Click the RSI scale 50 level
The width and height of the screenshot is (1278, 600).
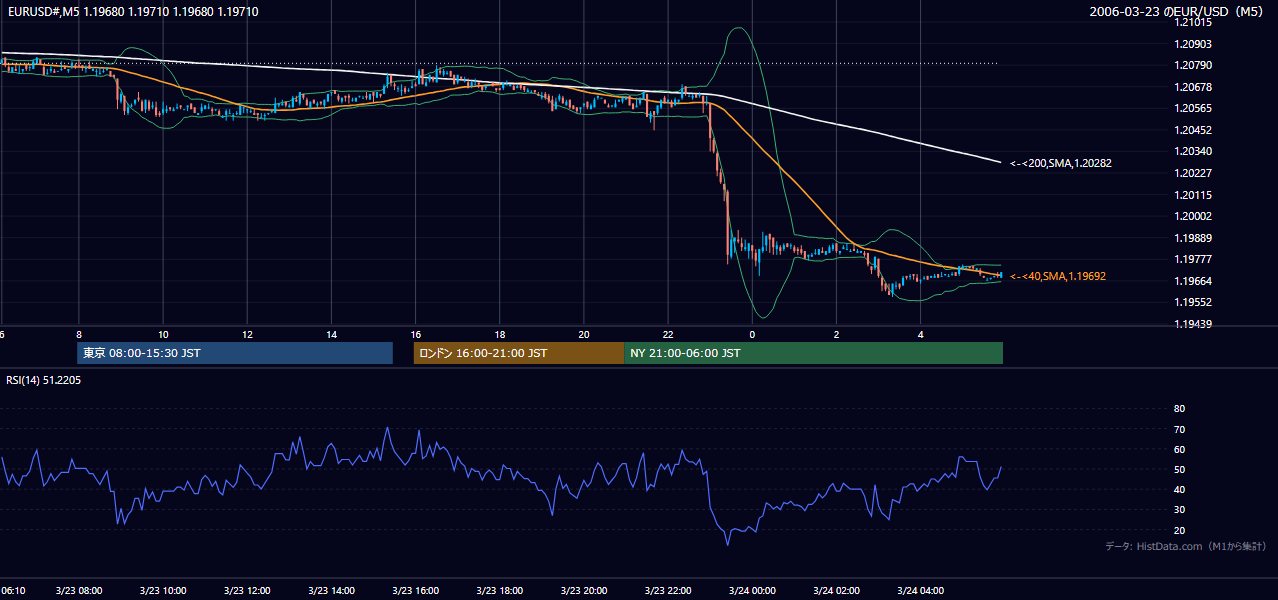coord(1180,470)
